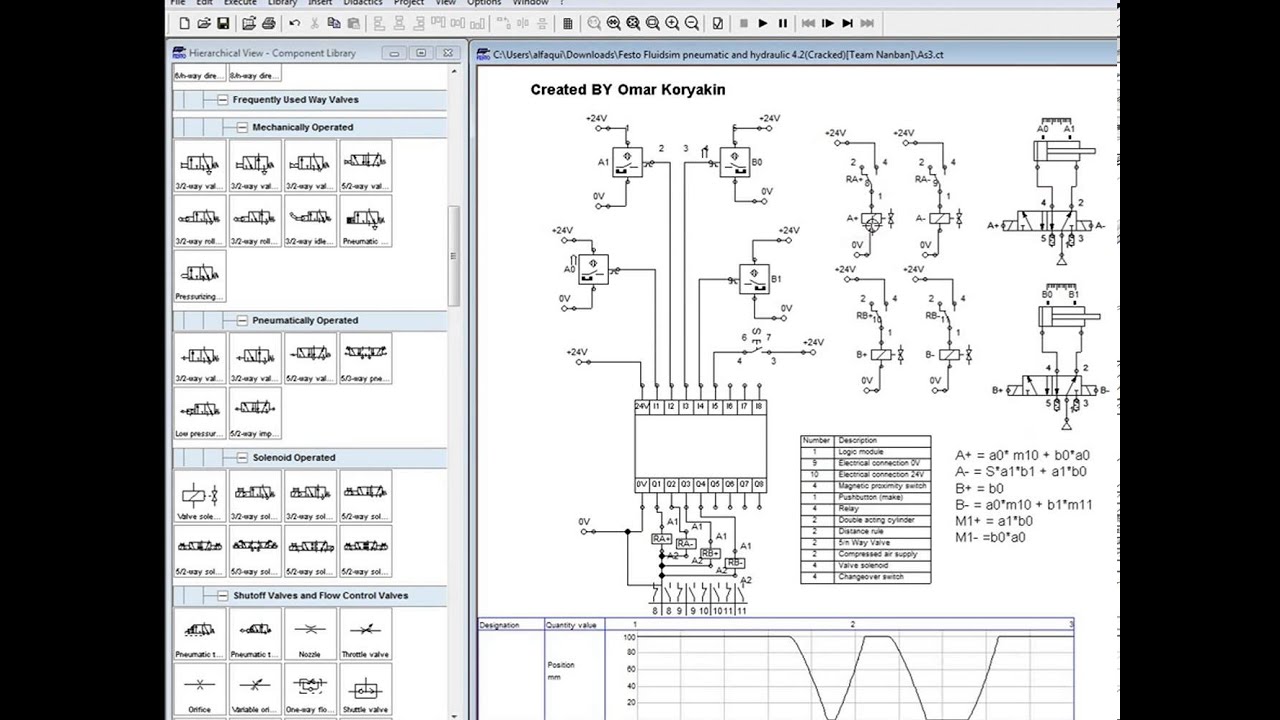
Task: Pick the Valve solenoid component
Action: 200,497
